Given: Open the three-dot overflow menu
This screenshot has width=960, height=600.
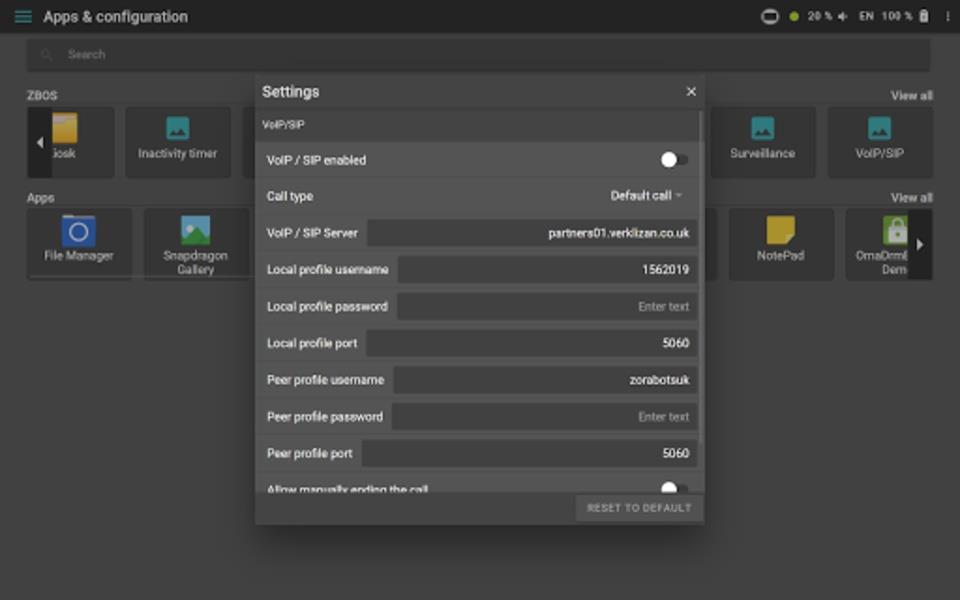Looking at the screenshot, I should [x=948, y=17].
